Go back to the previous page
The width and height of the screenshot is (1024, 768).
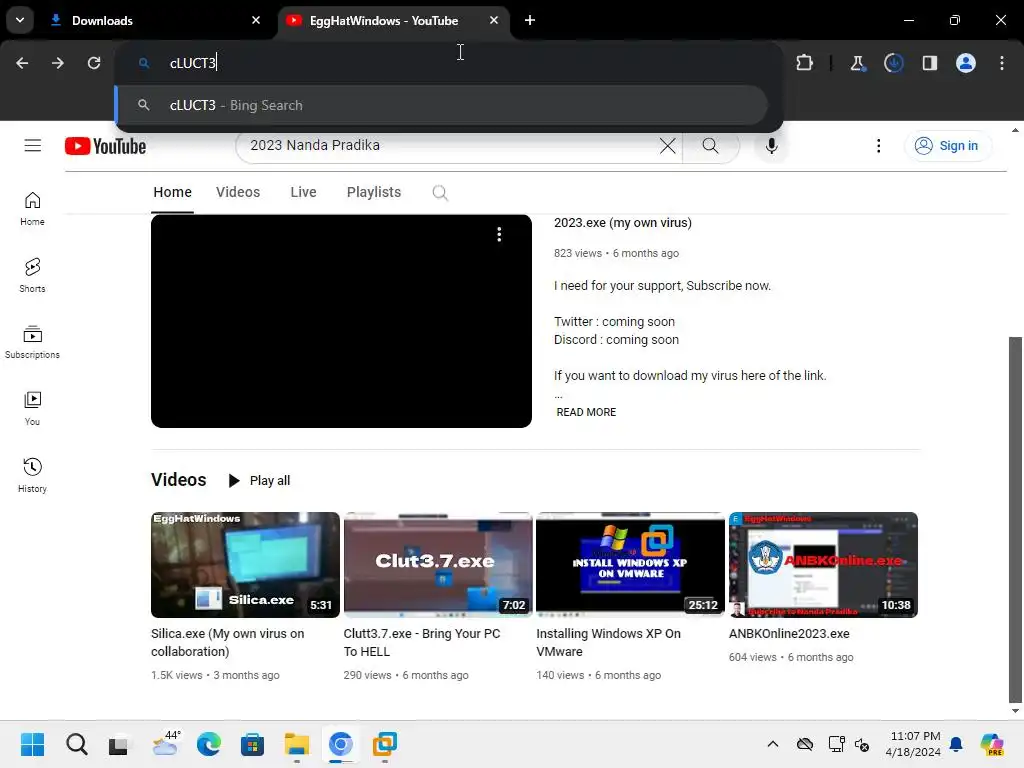22,63
